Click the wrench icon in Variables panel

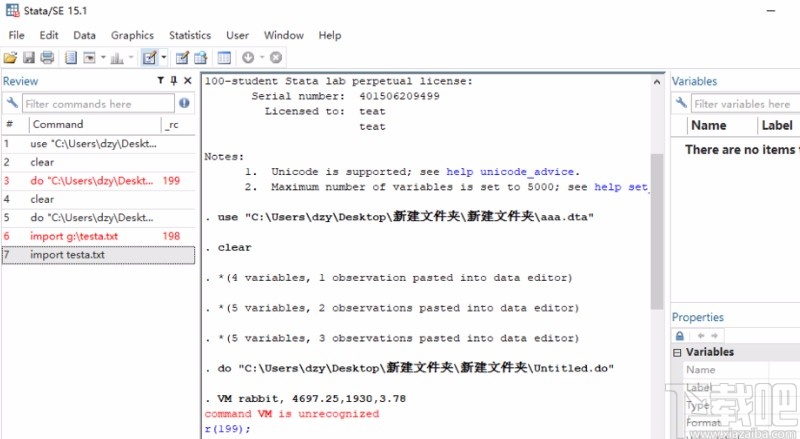681,103
